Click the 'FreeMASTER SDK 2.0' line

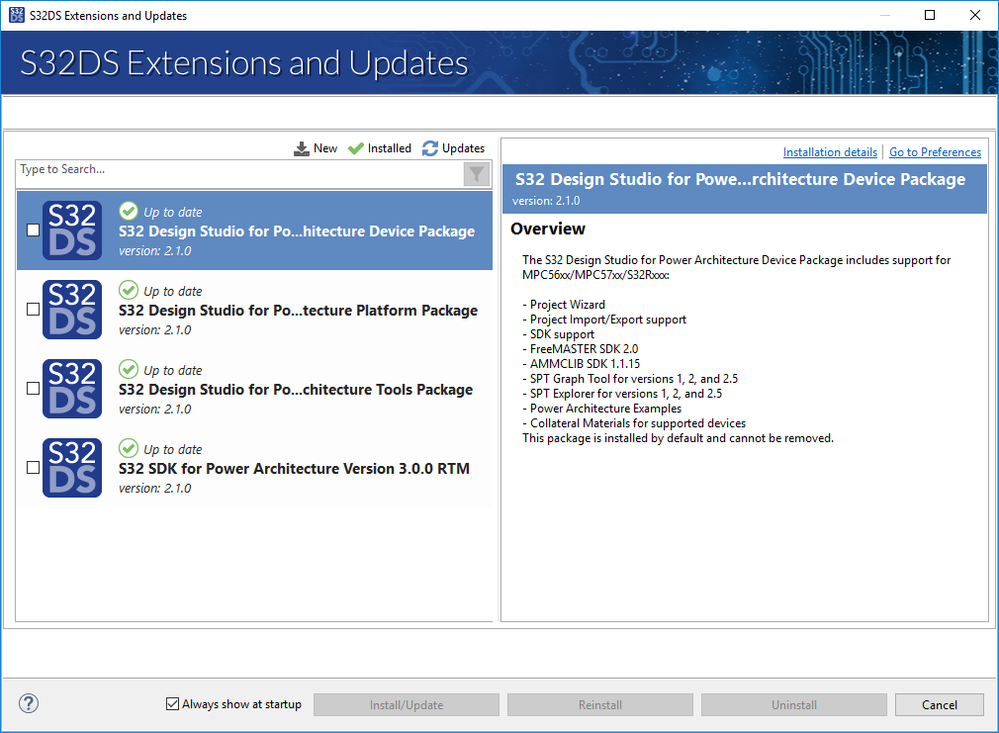click(x=580, y=349)
